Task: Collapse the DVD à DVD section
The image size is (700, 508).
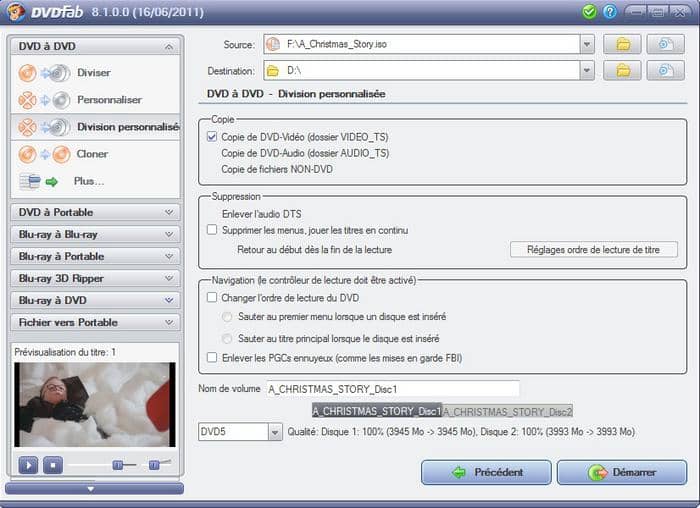Action: pos(169,46)
